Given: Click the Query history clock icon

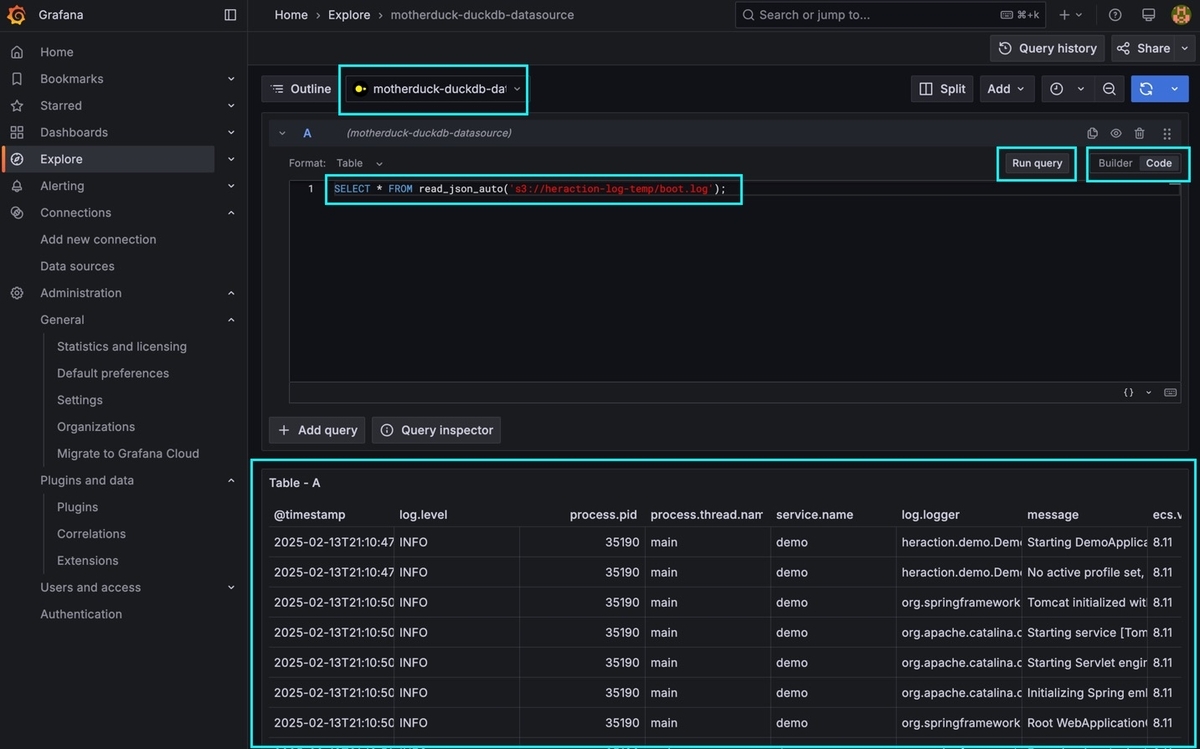Looking at the screenshot, I should (x=1005, y=48).
